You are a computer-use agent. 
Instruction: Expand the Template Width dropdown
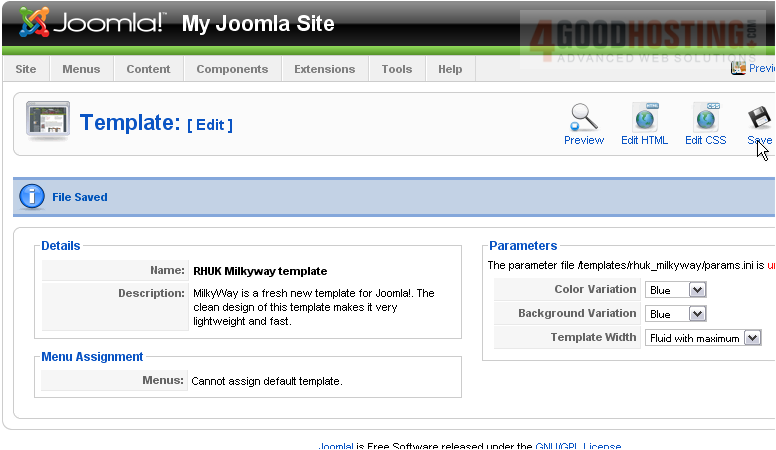752,338
